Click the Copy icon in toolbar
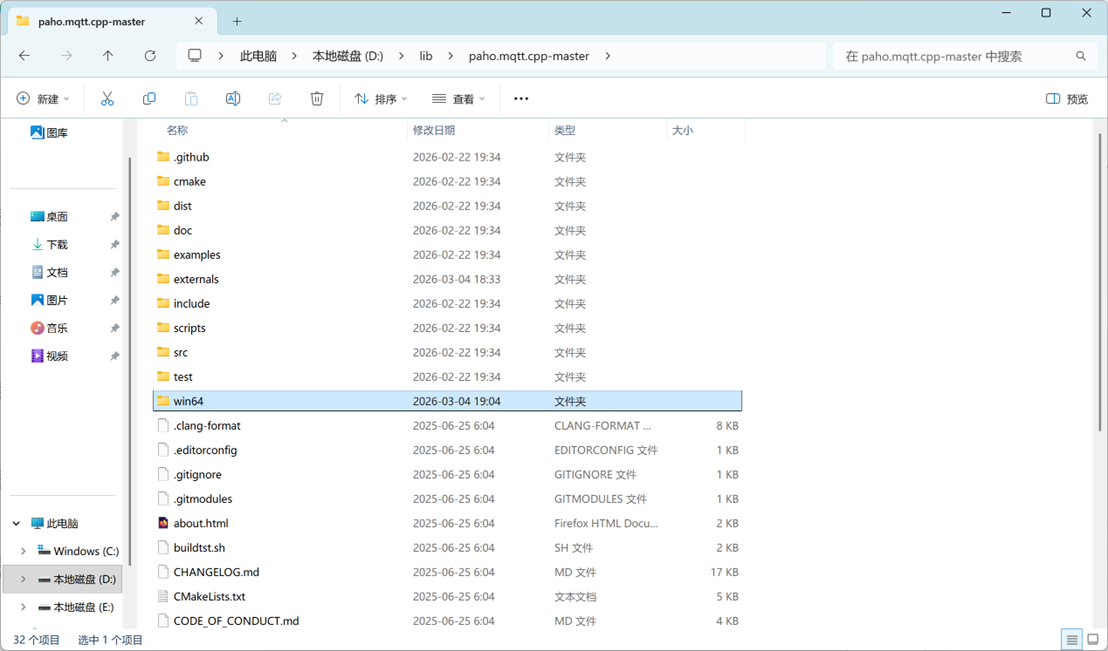The width and height of the screenshot is (1108, 651). pos(149,99)
